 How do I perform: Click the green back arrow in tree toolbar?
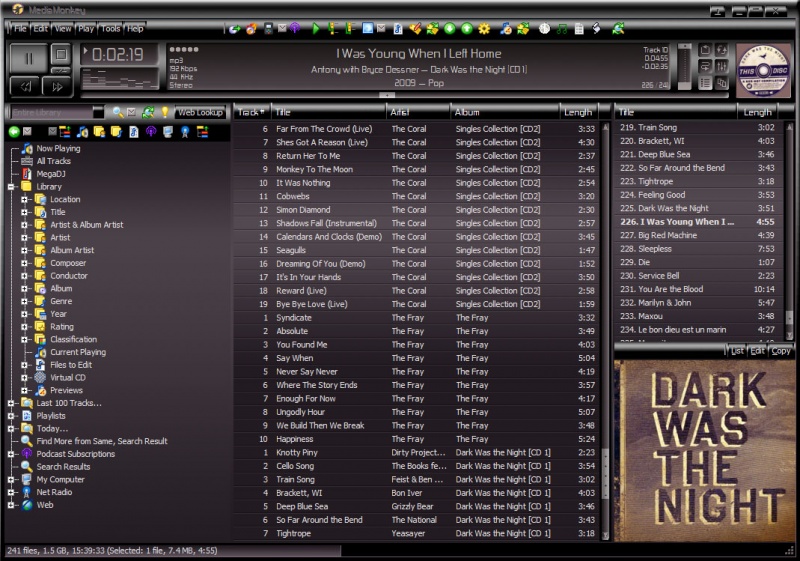coord(14,132)
